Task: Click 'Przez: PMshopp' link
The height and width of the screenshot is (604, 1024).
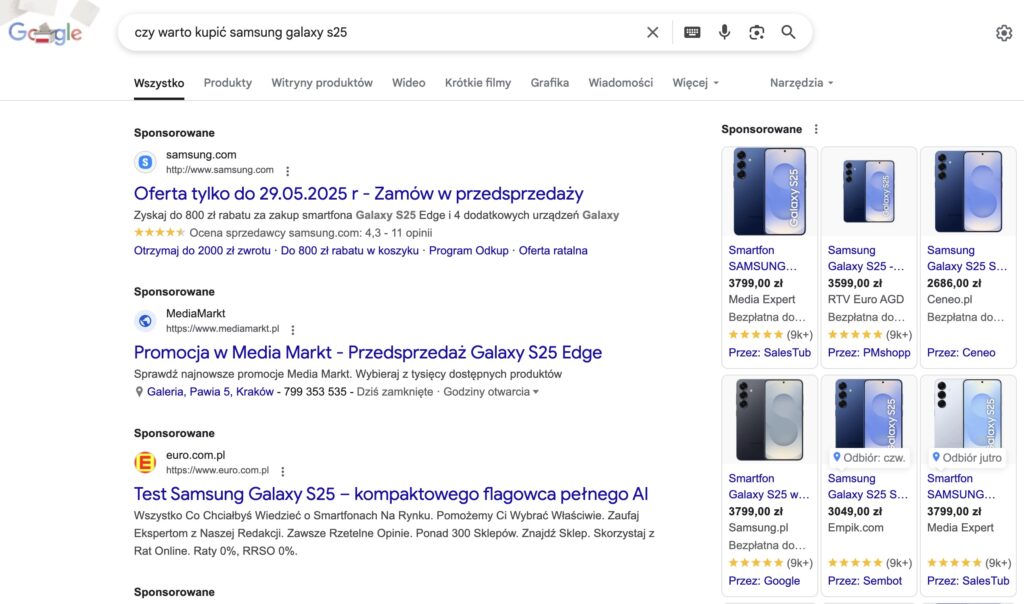Action: 869,353
